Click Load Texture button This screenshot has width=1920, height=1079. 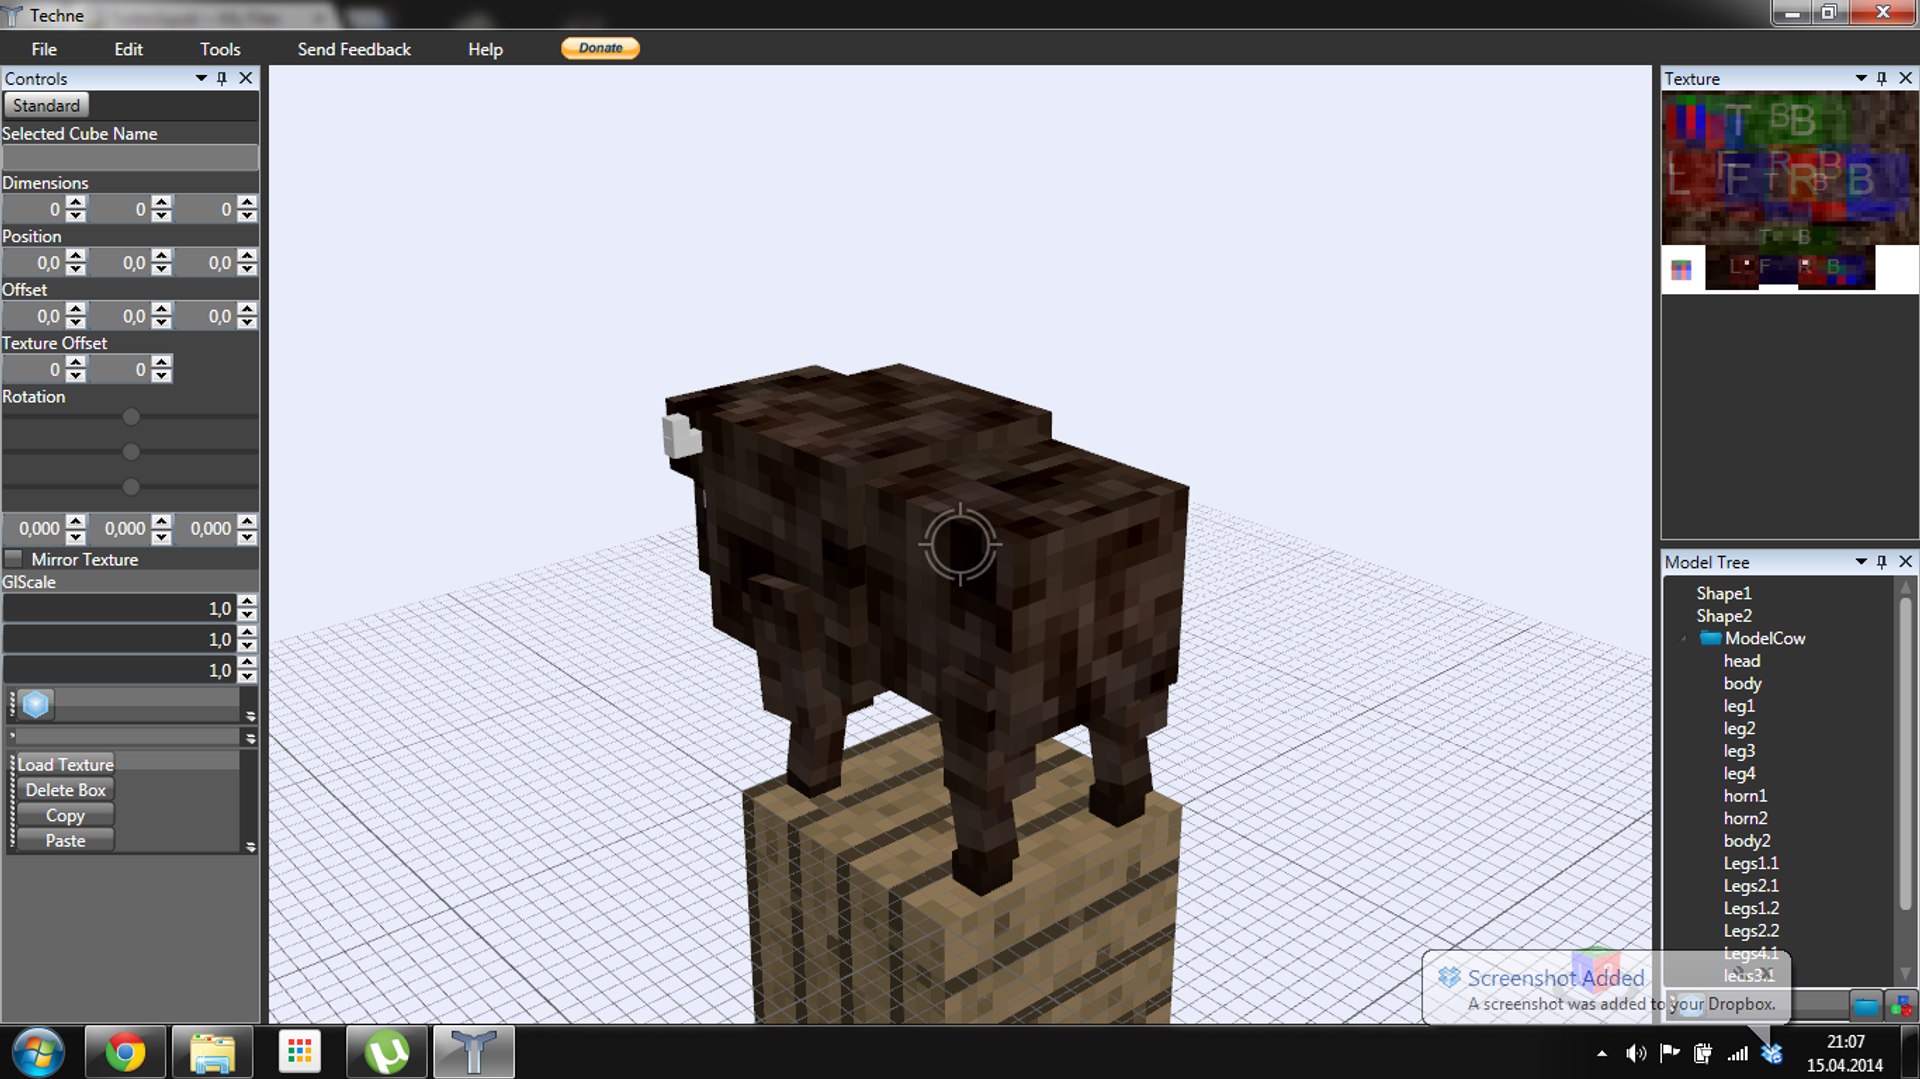tap(65, 764)
